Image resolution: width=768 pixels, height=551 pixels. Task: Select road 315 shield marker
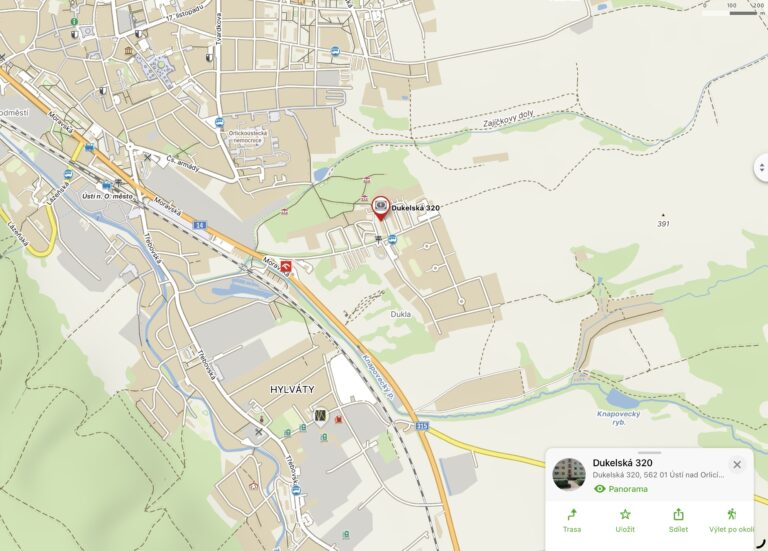(422, 426)
